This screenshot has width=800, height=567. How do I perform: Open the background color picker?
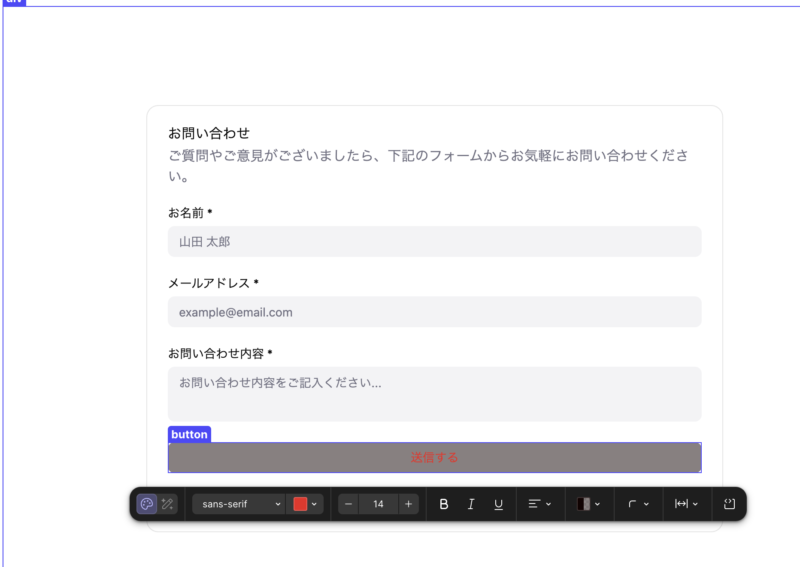589,504
